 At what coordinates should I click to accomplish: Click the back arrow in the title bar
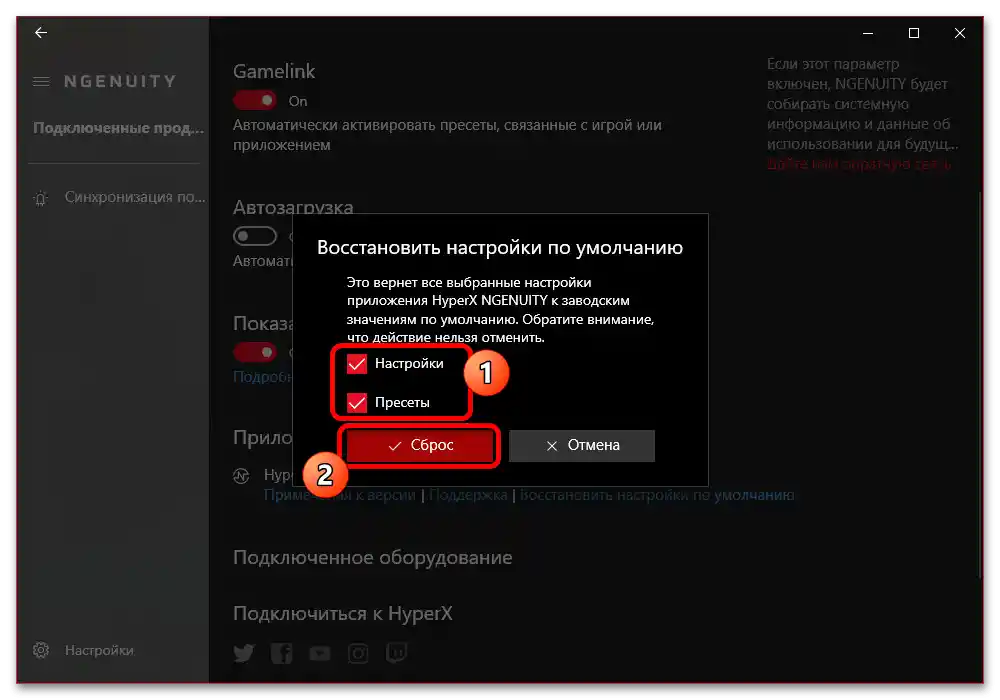[x=41, y=33]
